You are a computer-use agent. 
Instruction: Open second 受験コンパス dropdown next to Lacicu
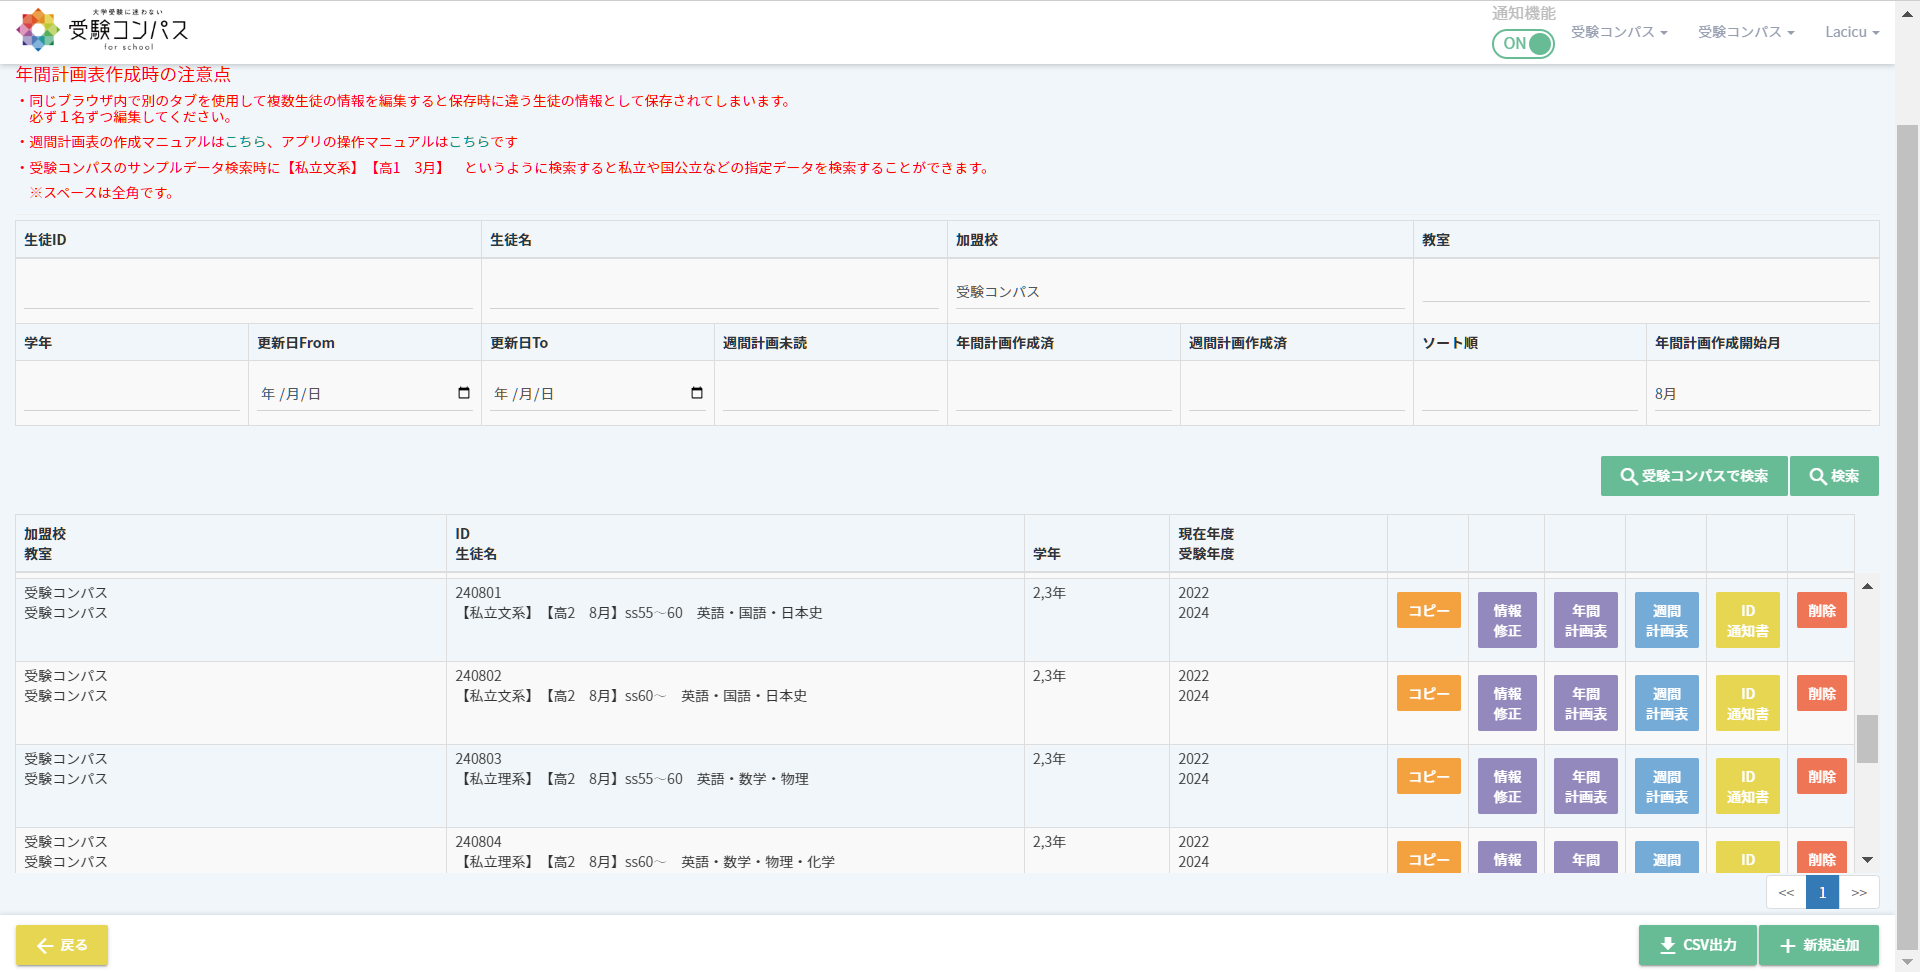pyautogui.click(x=1746, y=32)
